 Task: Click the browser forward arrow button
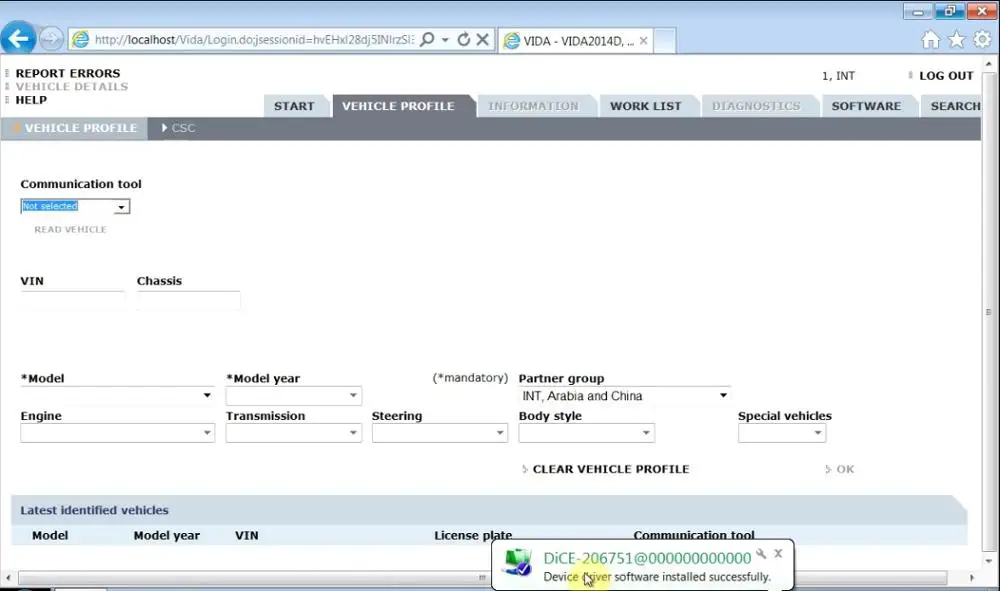pos(51,40)
